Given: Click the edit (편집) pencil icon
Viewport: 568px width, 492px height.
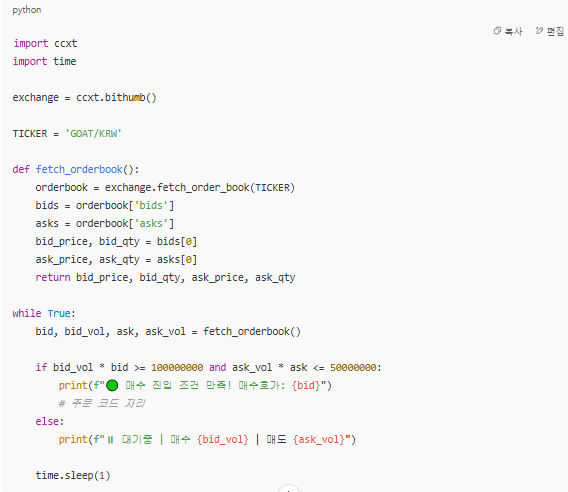Looking at the screenshot, I should (x=539, y=31).
